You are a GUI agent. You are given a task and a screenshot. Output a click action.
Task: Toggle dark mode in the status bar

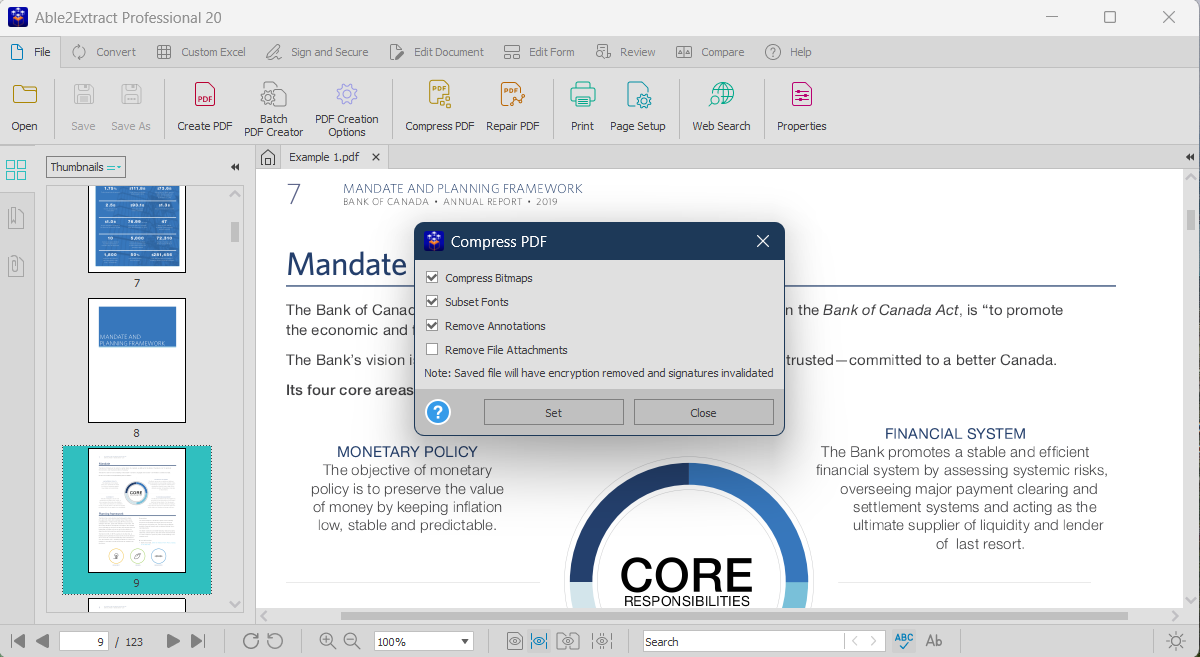click(x=1176, y=641)
